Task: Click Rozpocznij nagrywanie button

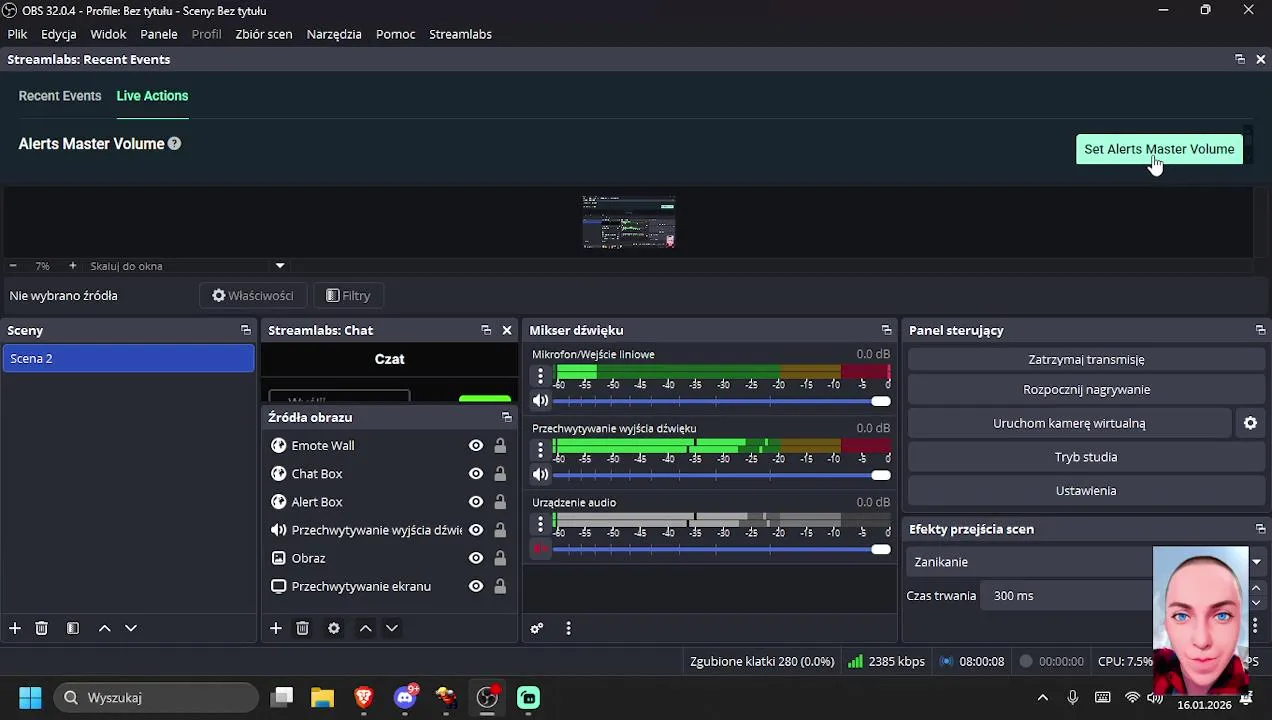Action: pos(1086,390)
